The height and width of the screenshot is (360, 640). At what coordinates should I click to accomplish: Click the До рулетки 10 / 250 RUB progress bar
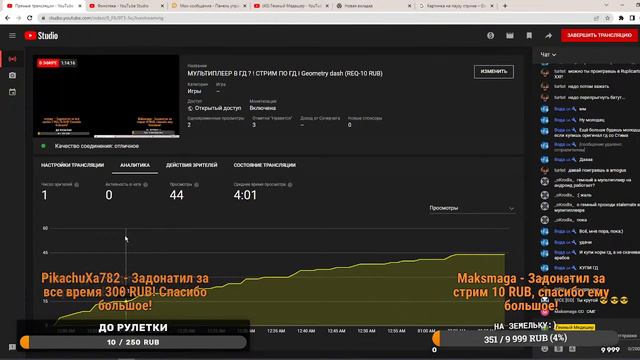click(133, 342)
